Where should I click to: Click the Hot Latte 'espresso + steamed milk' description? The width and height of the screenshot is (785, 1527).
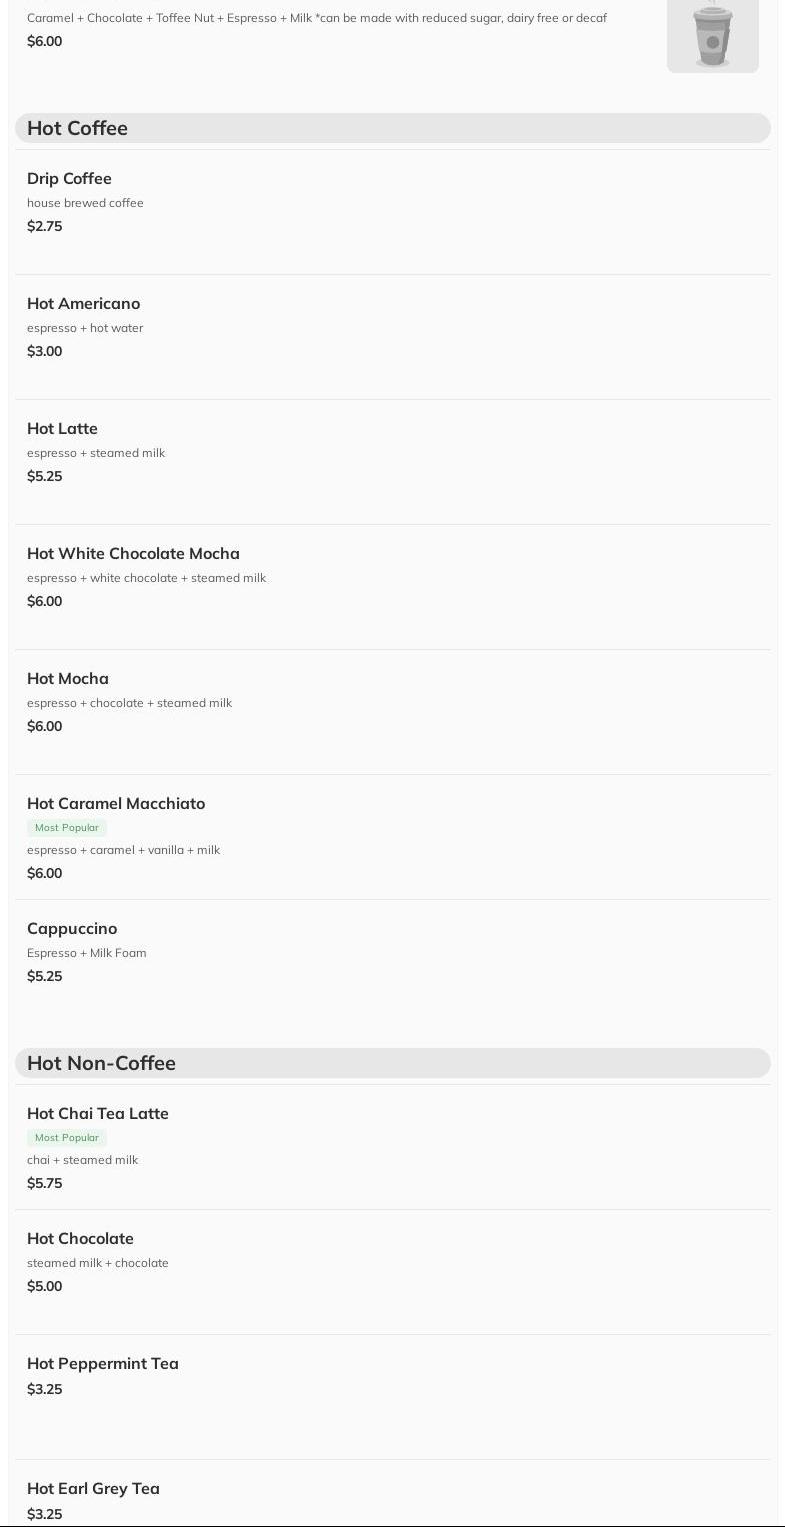(x=96, y=453)
